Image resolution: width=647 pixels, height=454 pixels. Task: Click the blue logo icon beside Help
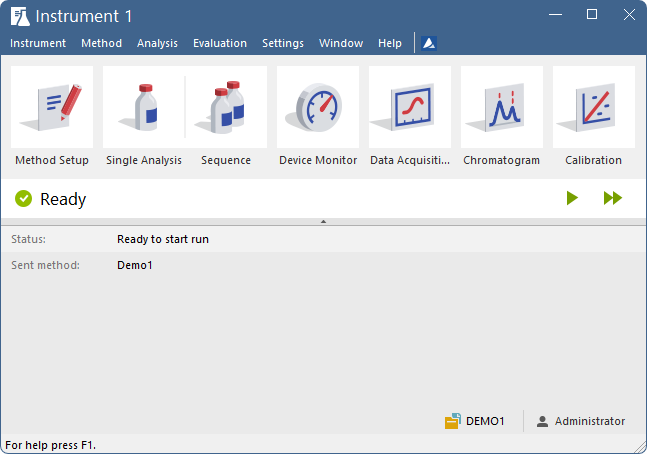click(429, 43)
